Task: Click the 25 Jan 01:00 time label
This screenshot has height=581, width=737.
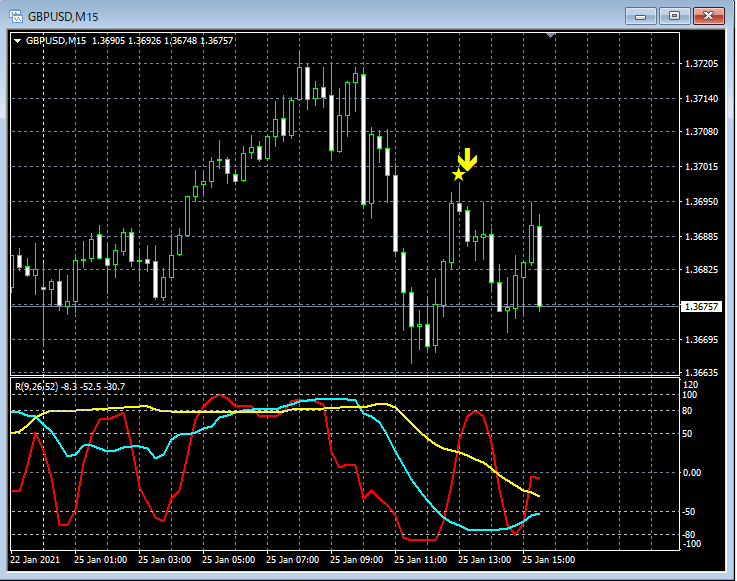Action: click(101, 559)
